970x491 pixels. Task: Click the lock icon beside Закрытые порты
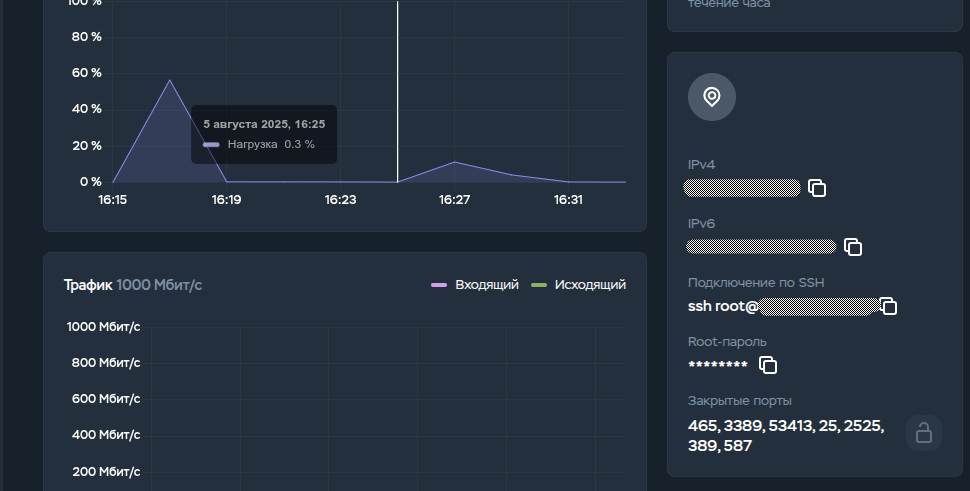pyautogui.click(x=923, y=433)
